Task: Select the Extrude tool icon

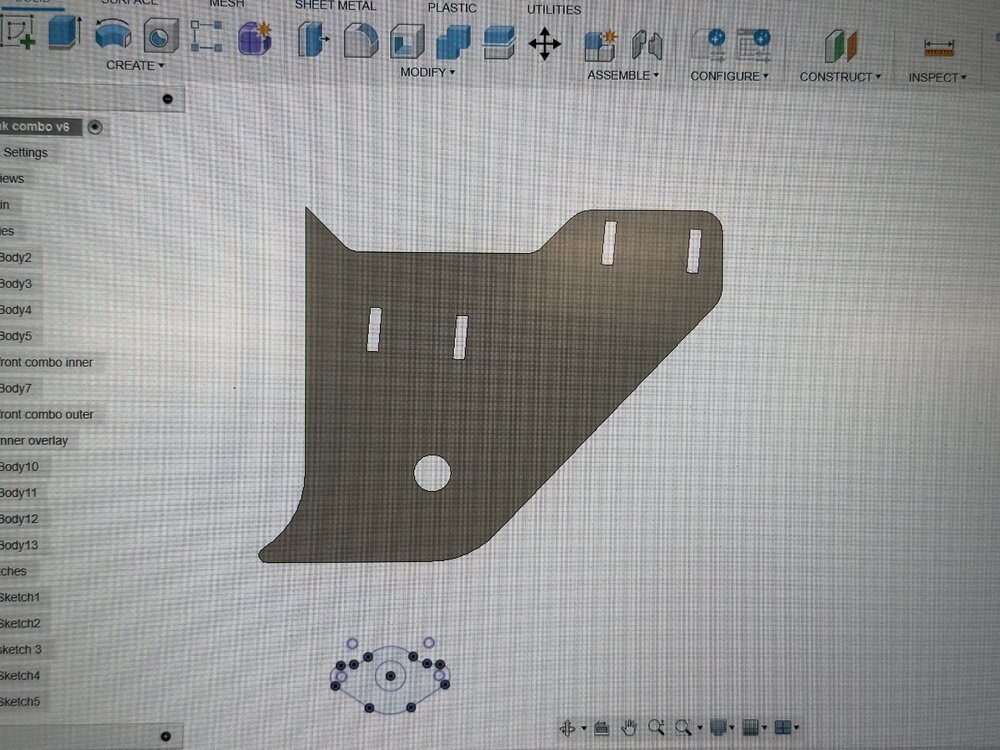Action: [x=64, y=32]
